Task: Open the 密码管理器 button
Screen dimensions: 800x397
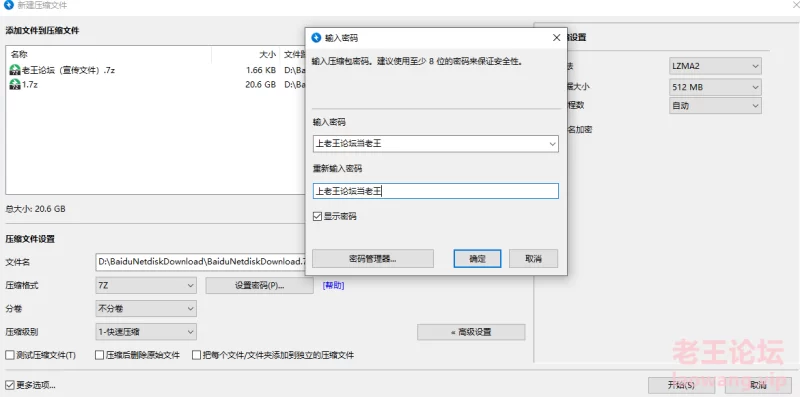Action: [x=373, y=259]
